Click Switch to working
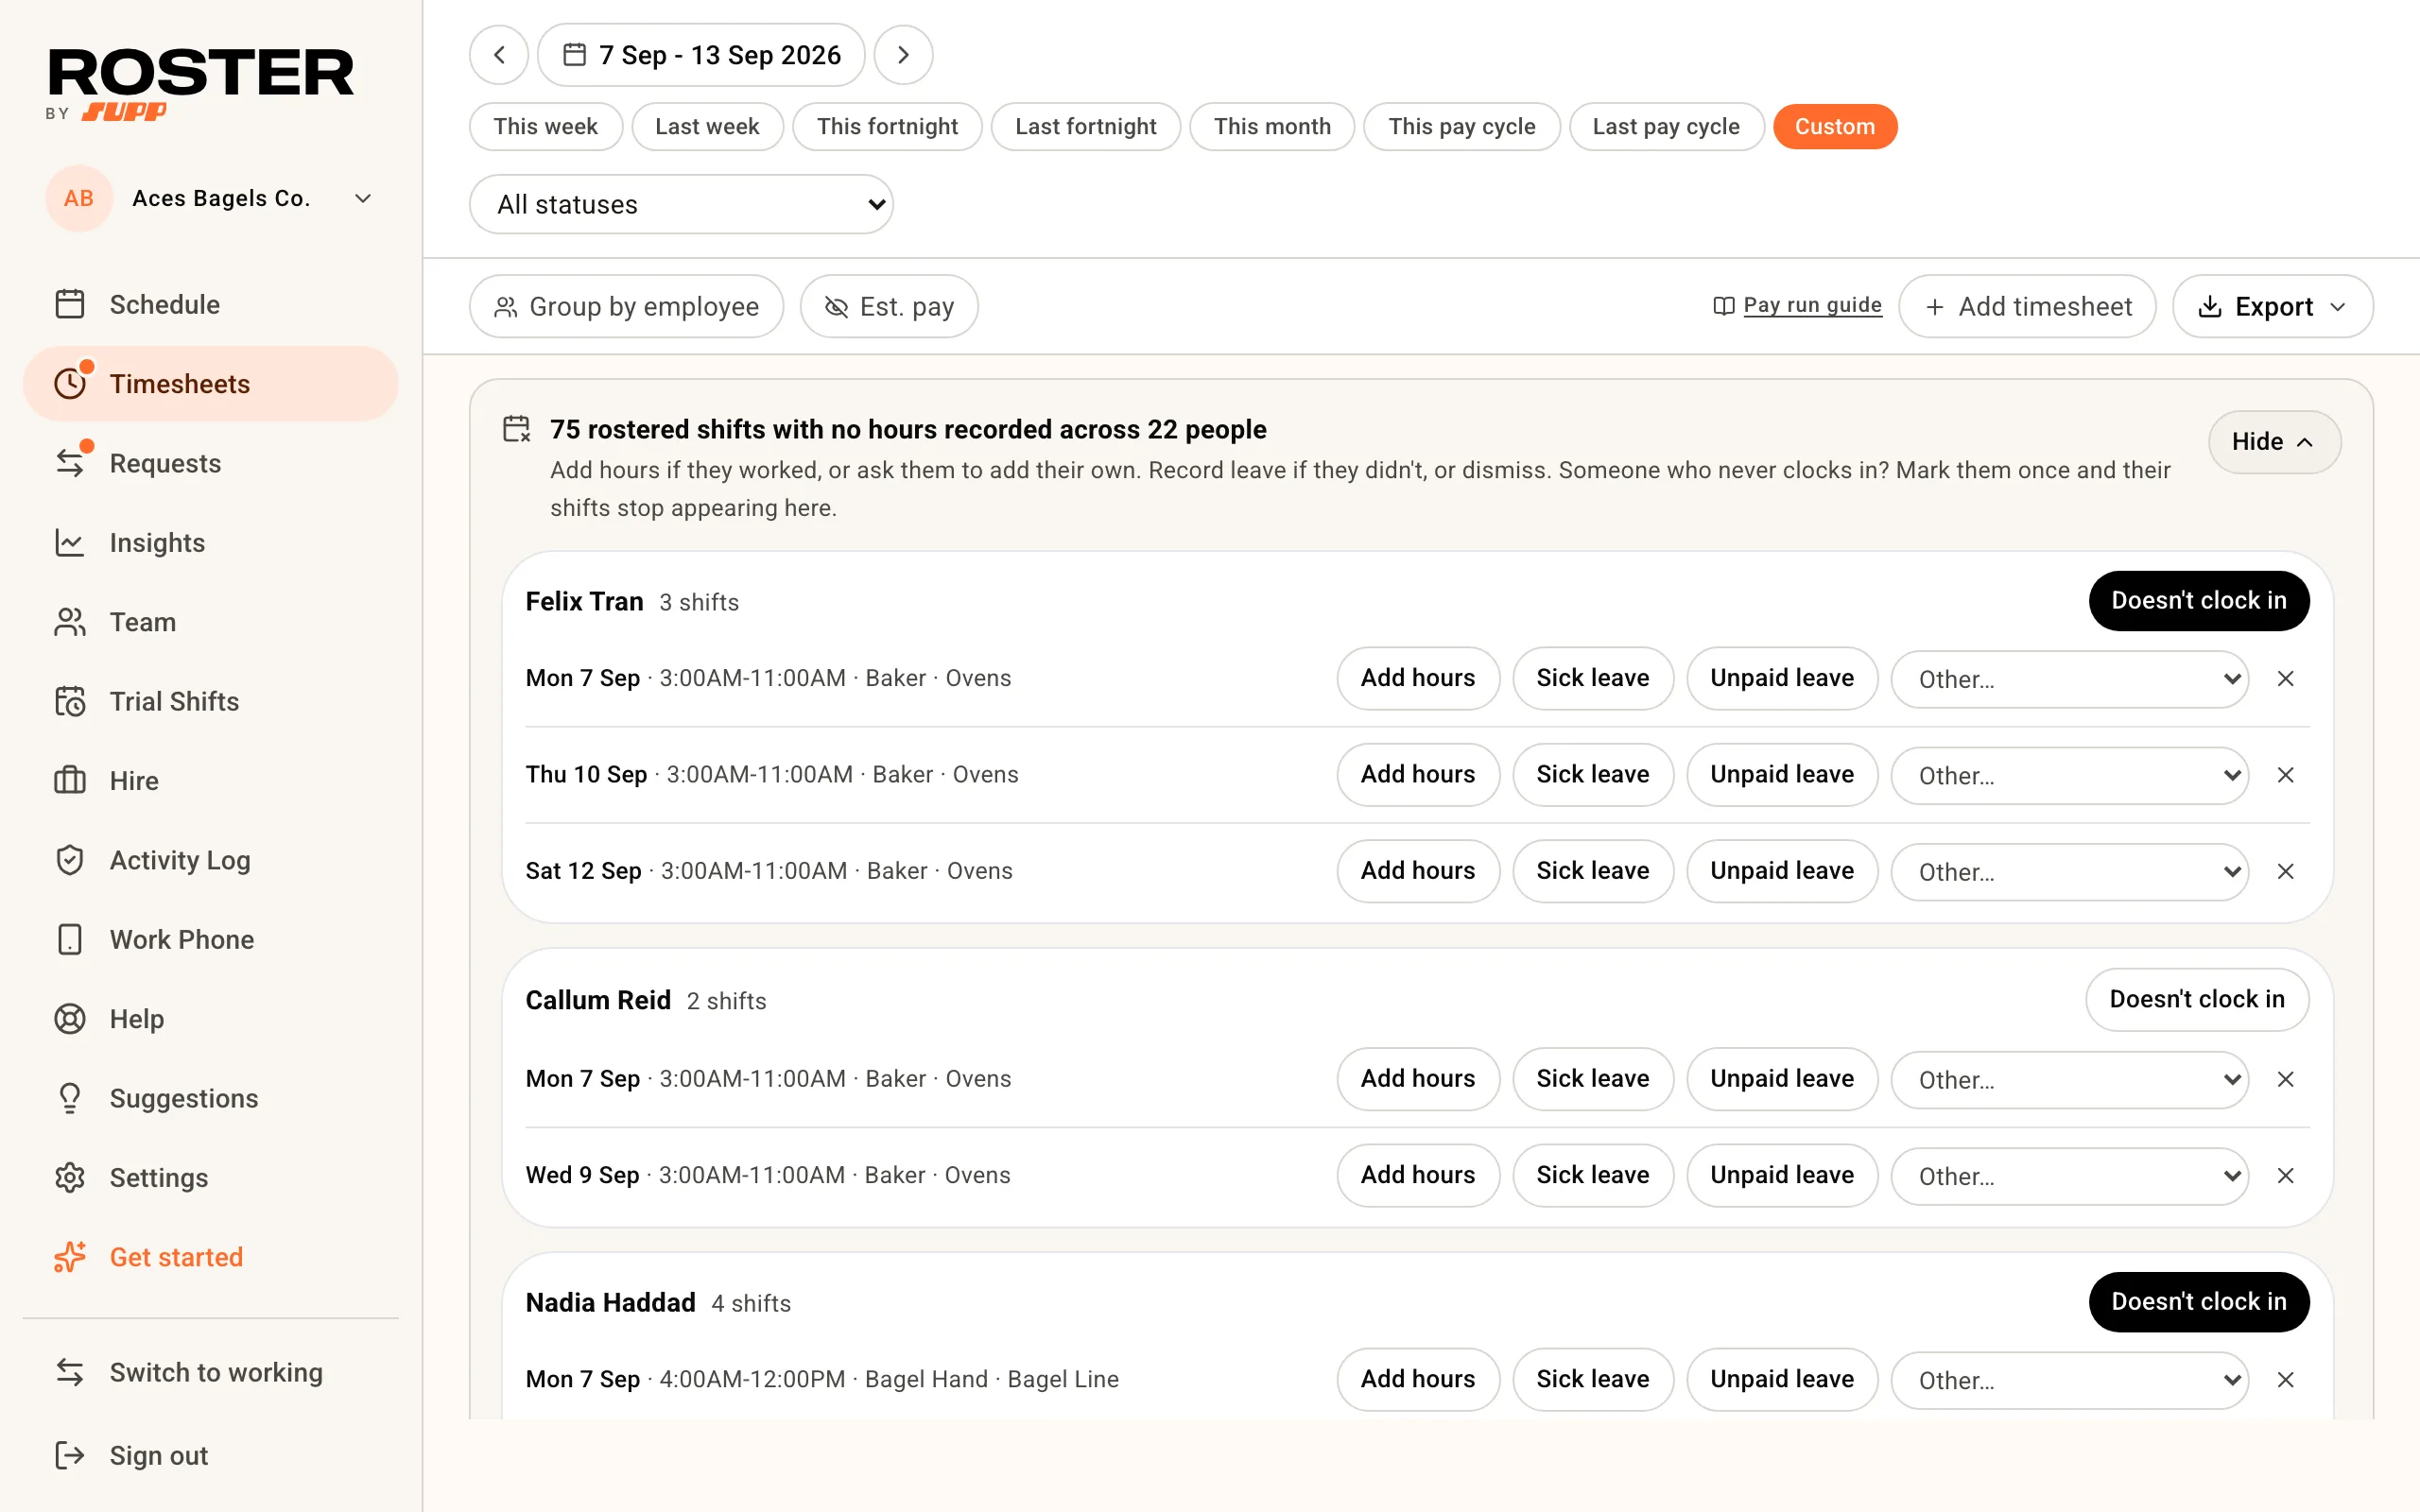 (x=211, y=1372)
